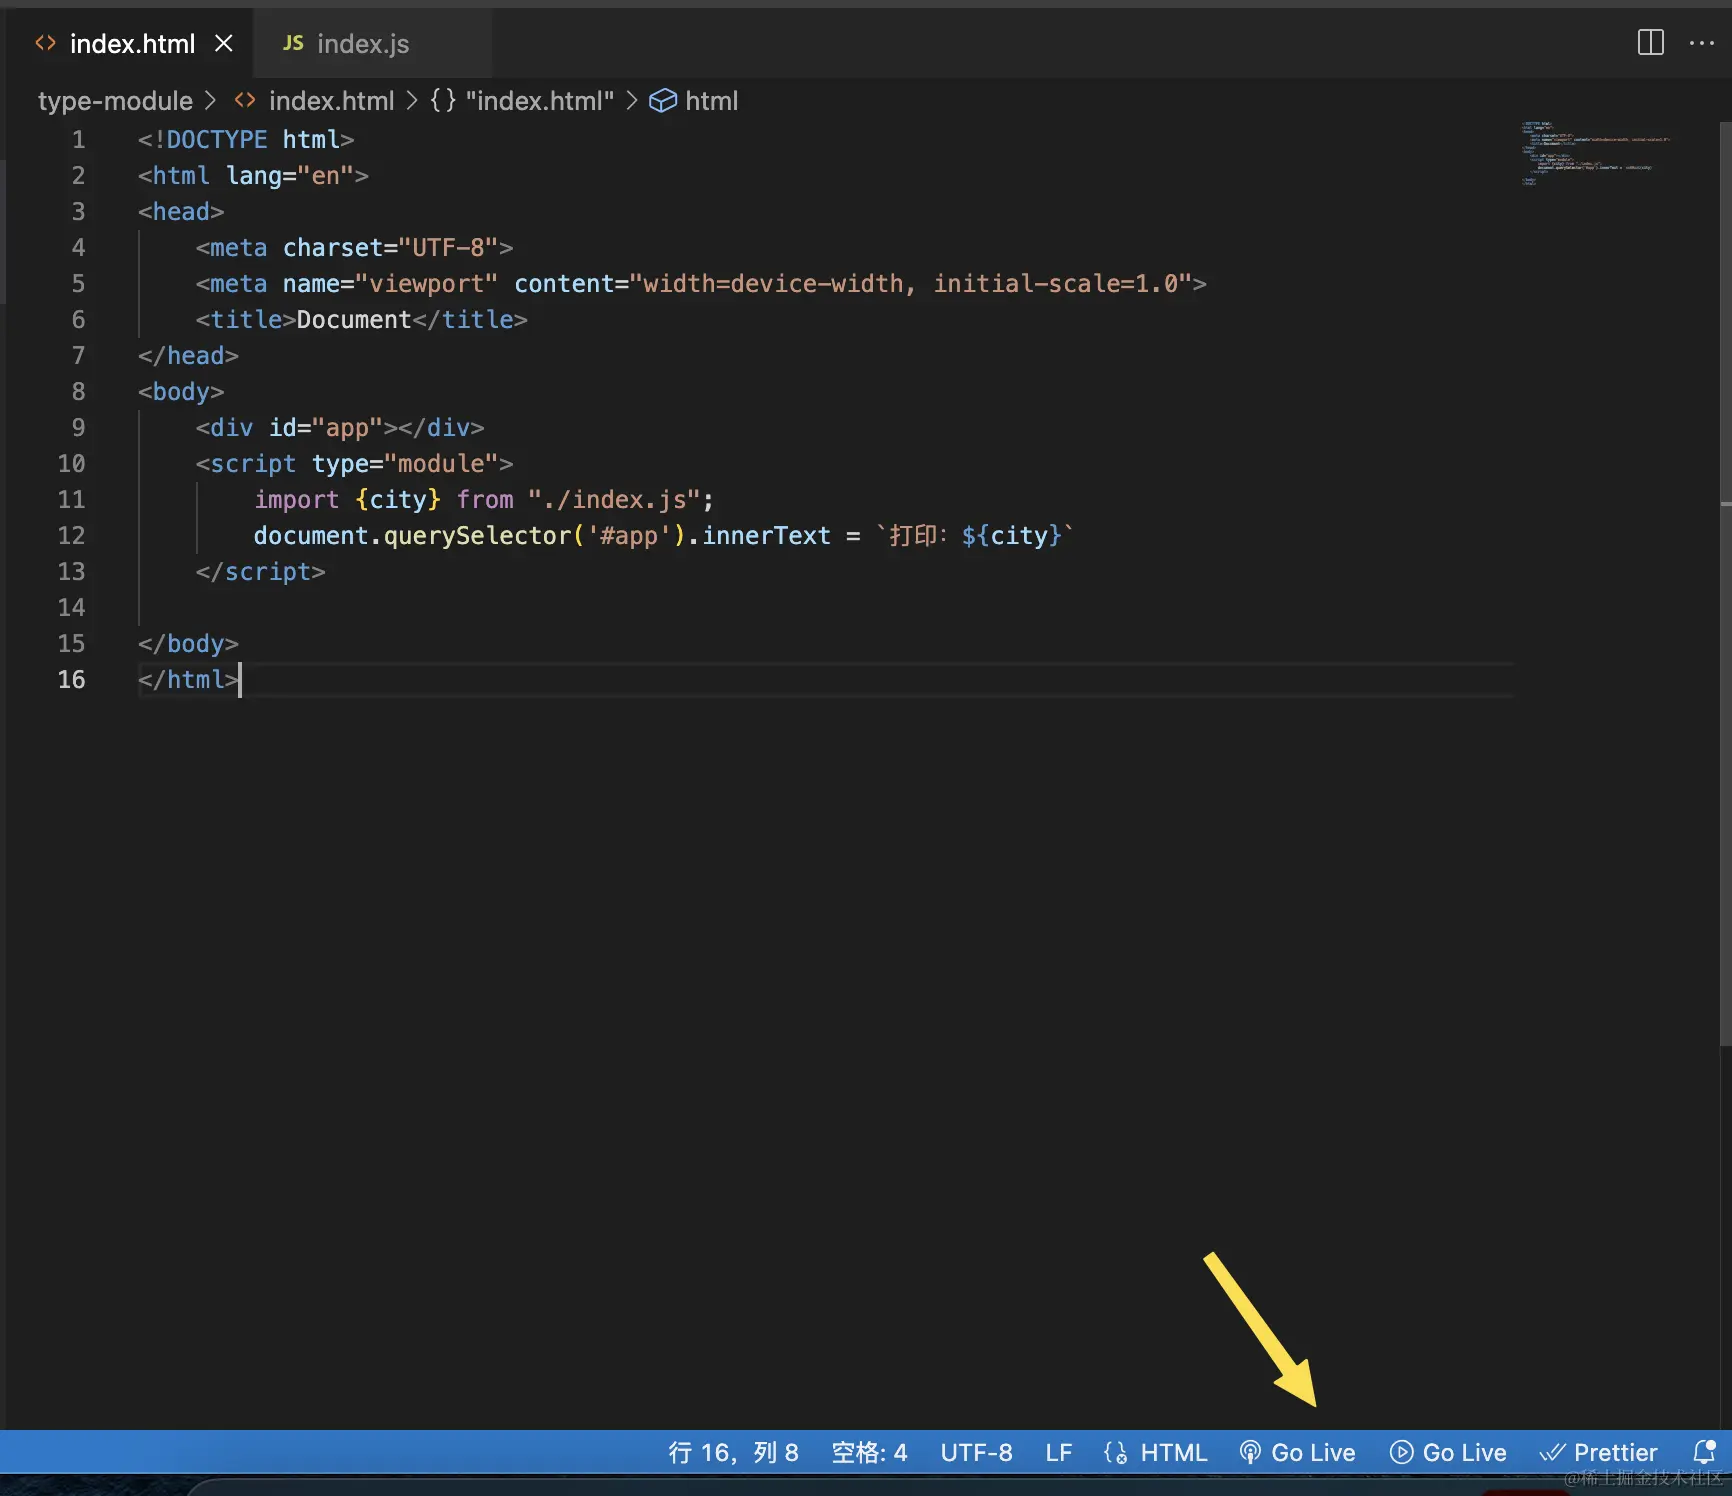Click the opening <body> tag
The image size is (1732, 1496).
(181, 391)
